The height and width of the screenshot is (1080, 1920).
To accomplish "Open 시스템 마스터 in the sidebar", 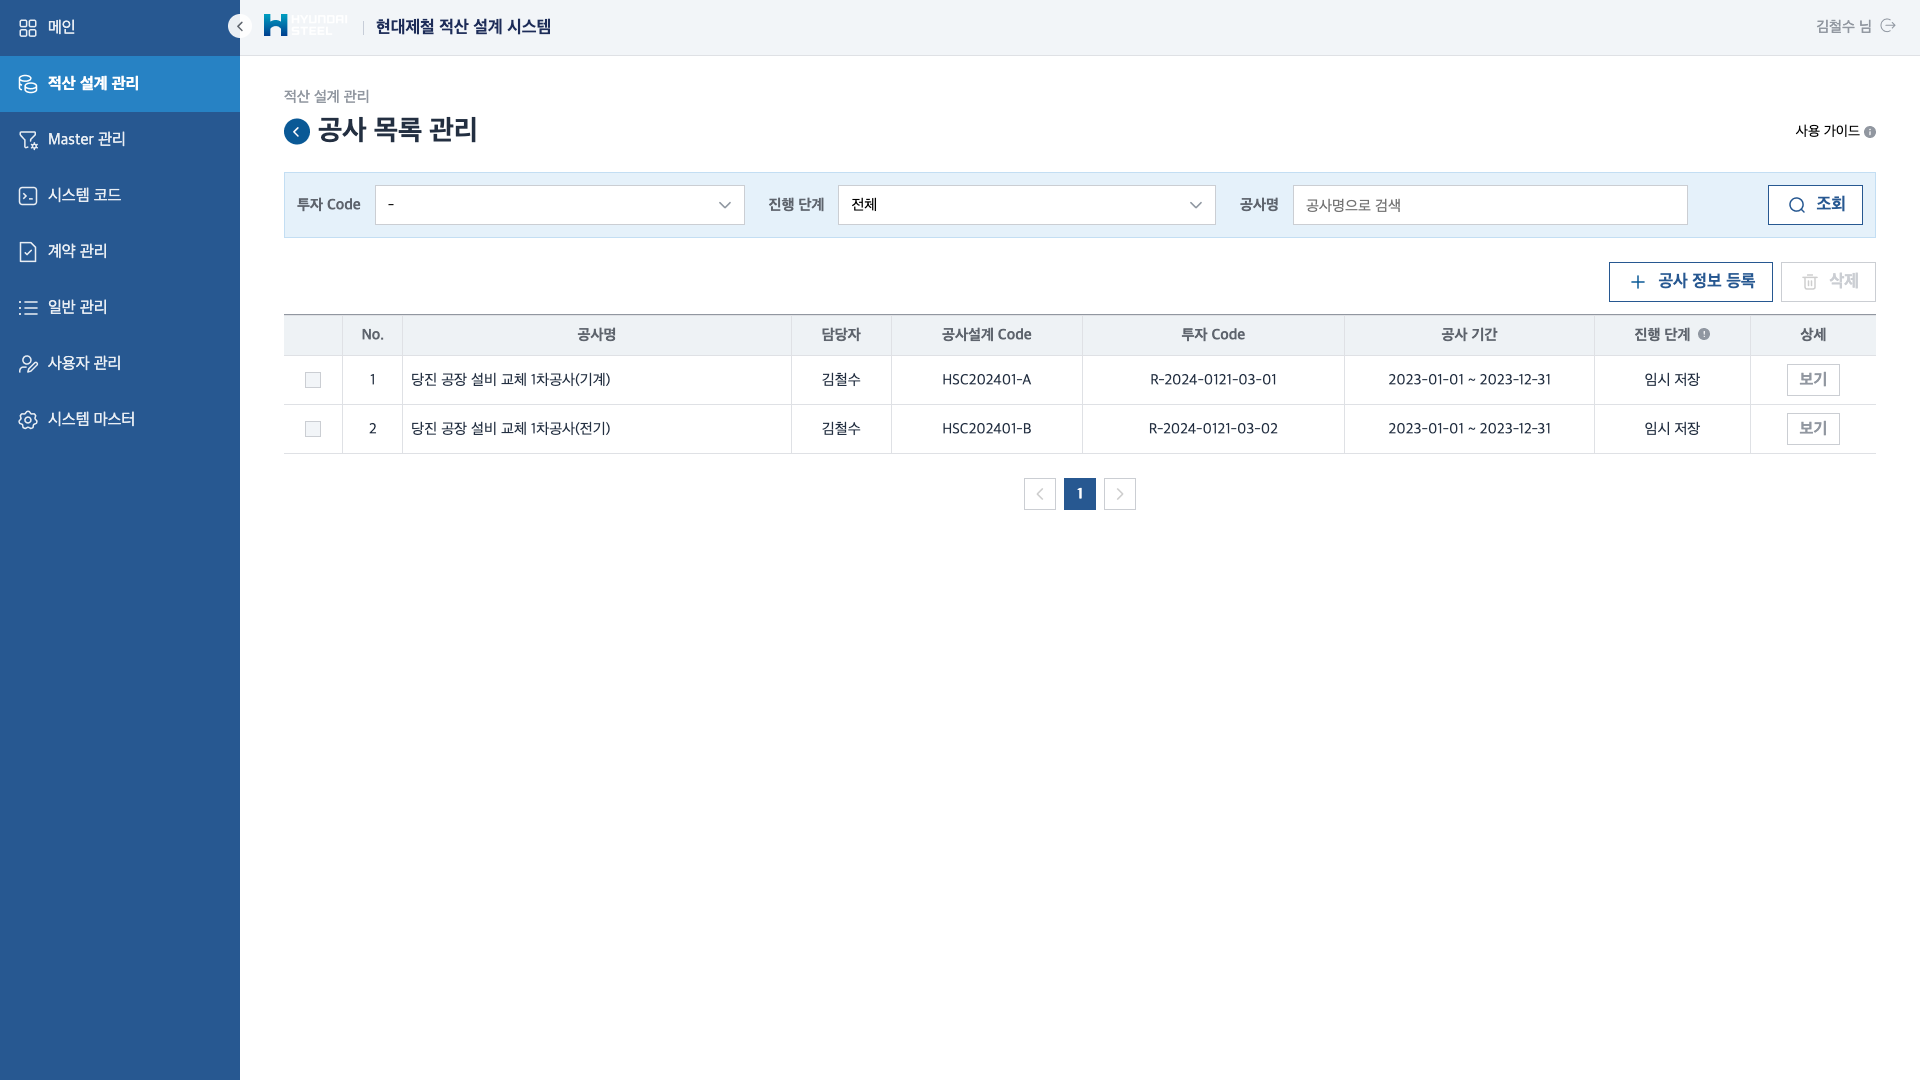I will pos(91,419).
